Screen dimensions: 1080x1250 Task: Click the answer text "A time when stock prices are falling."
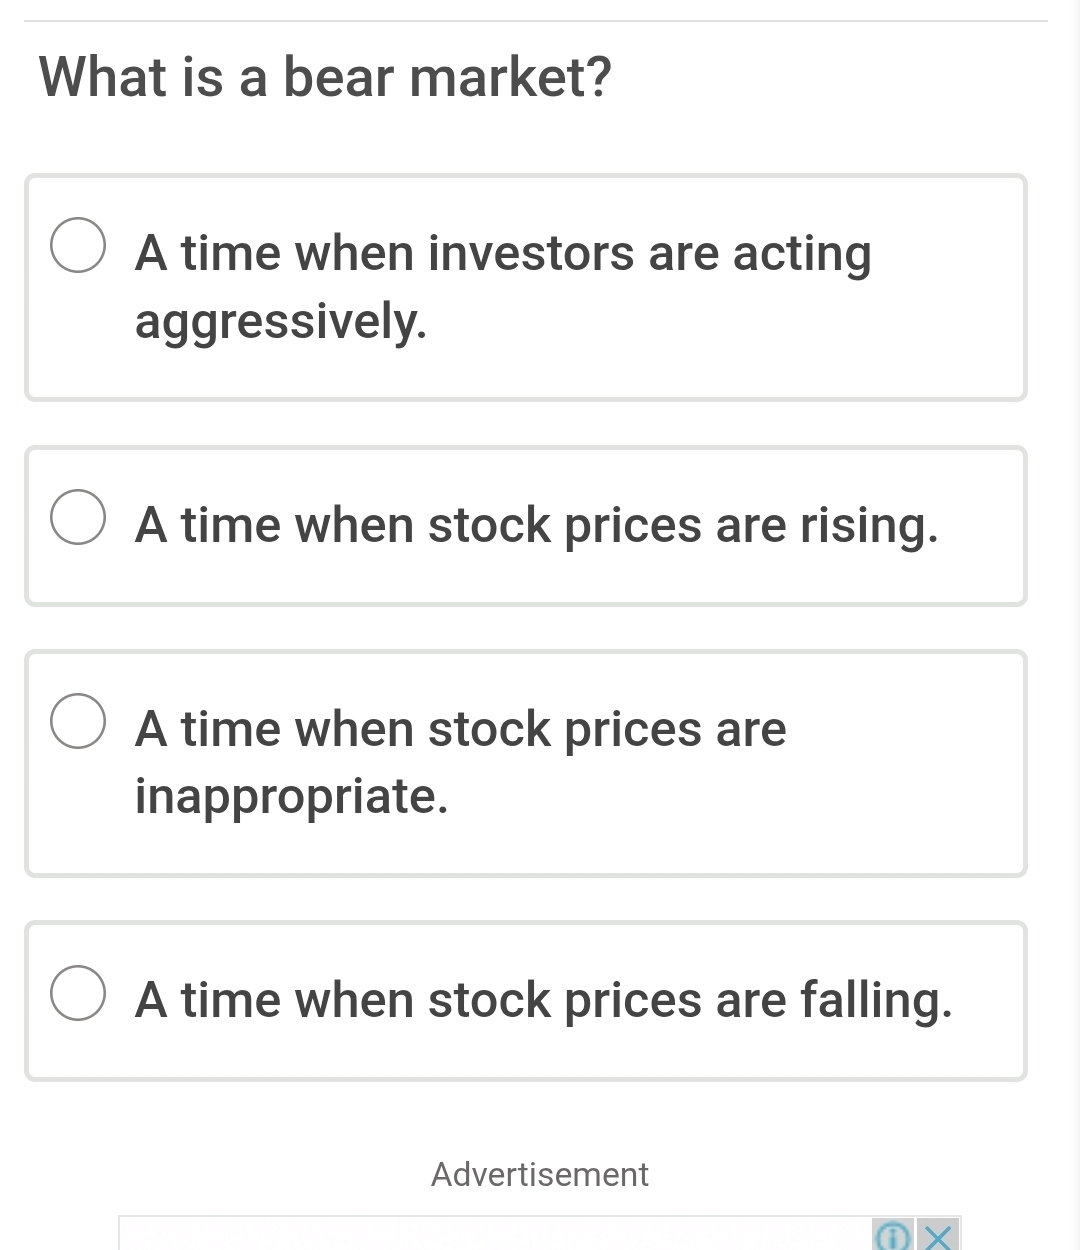click(x=543, y=1000)
